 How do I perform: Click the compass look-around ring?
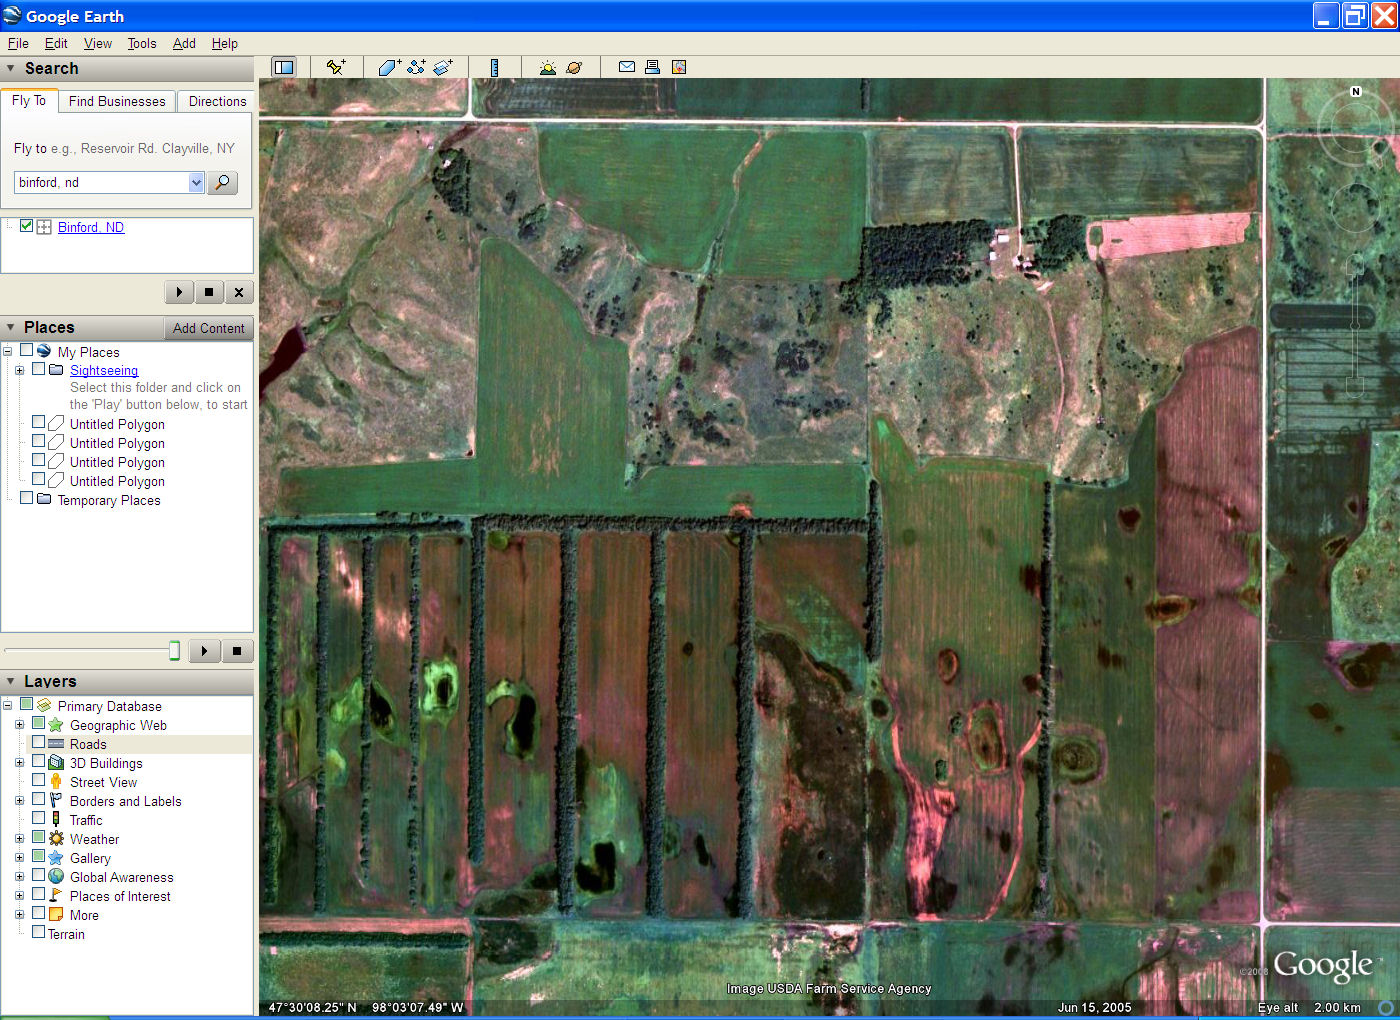[1355, 128]
